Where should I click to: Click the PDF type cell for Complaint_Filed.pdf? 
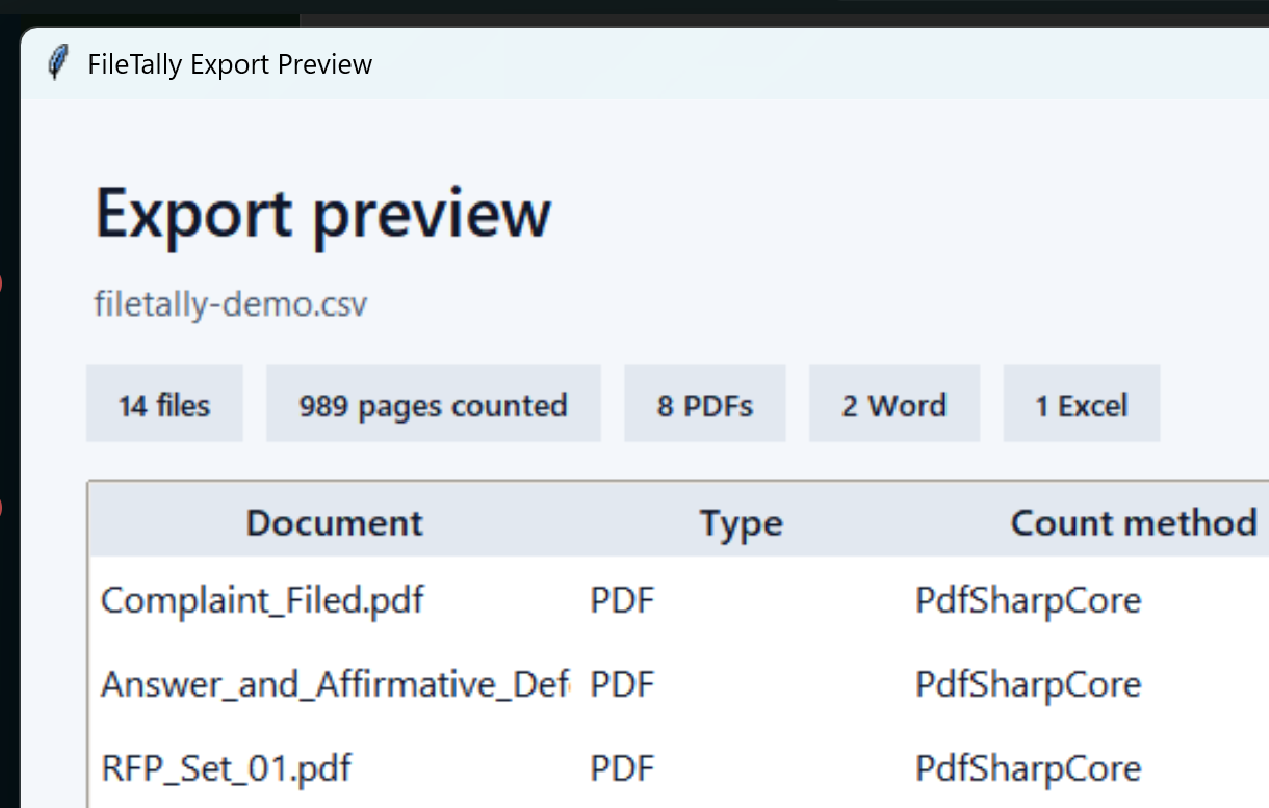pos(621,600)
